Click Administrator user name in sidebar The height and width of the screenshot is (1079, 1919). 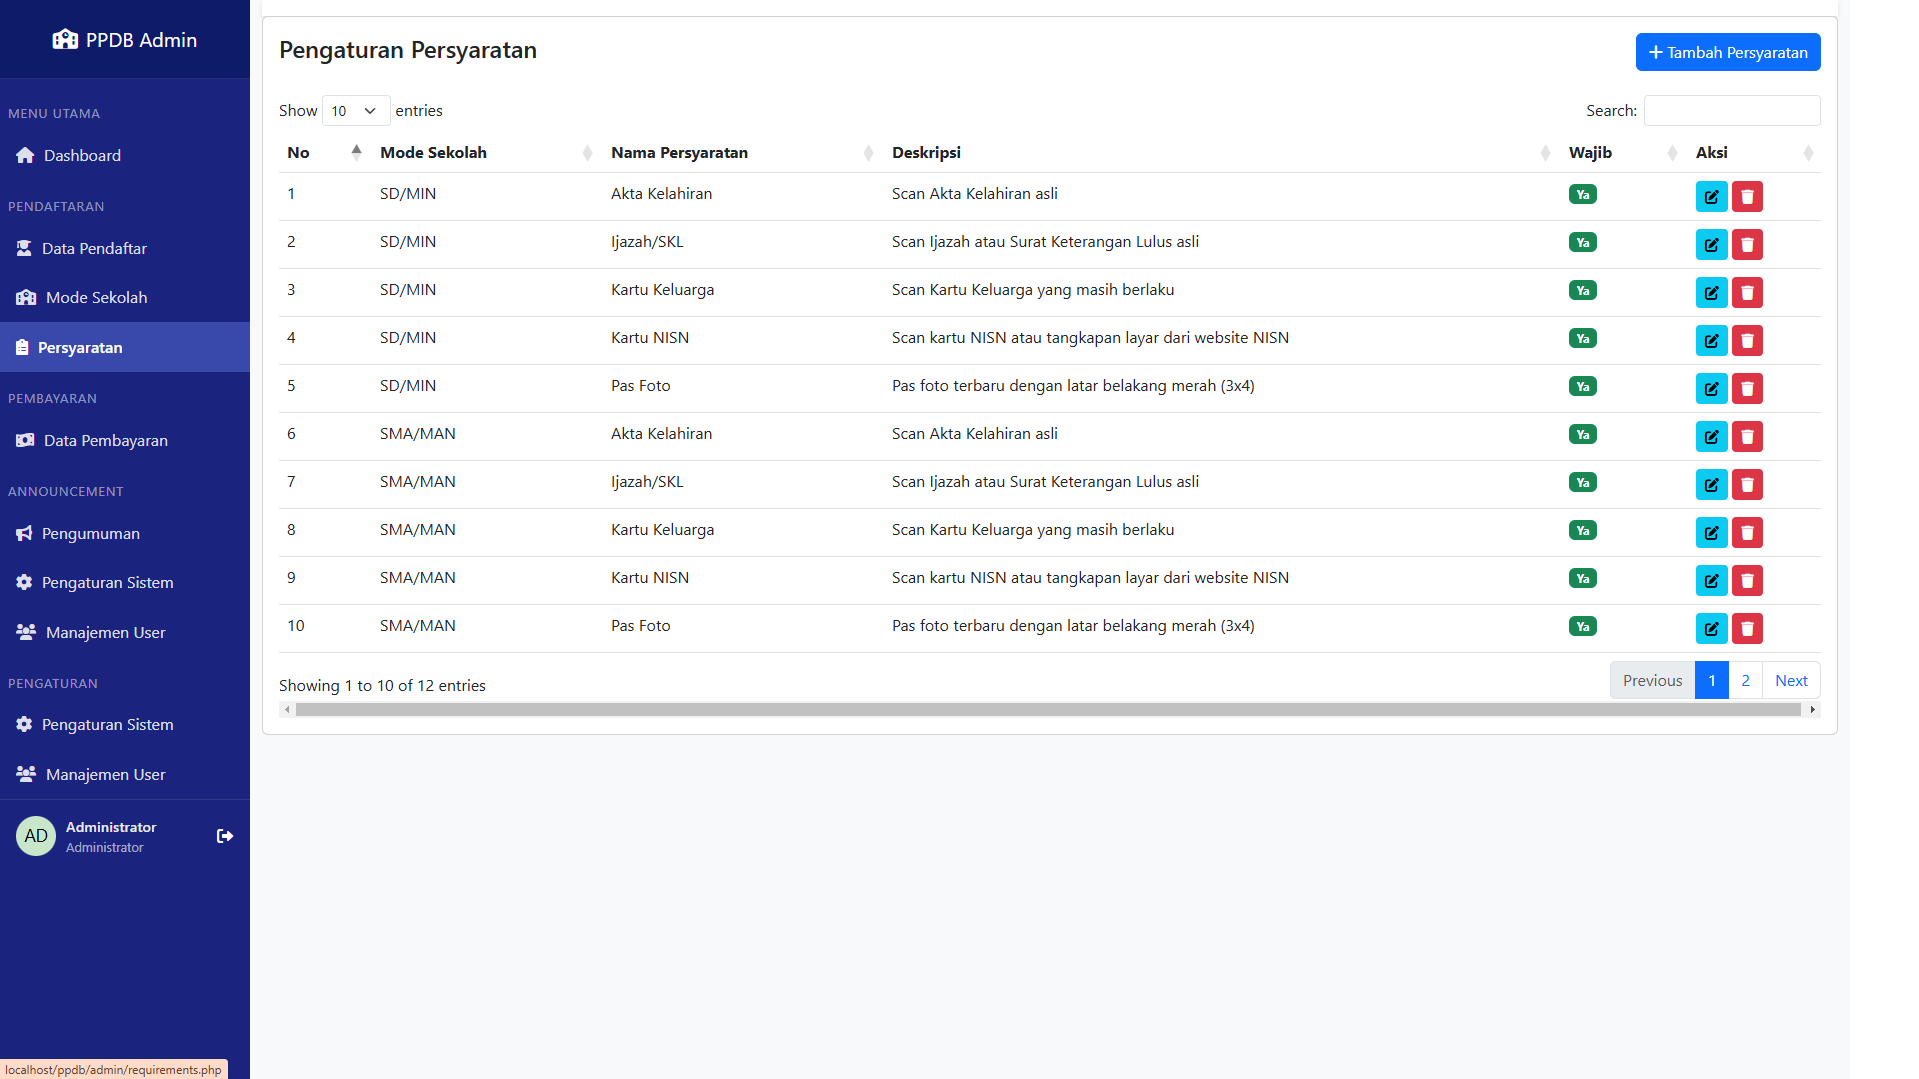(x=111, y=828)
